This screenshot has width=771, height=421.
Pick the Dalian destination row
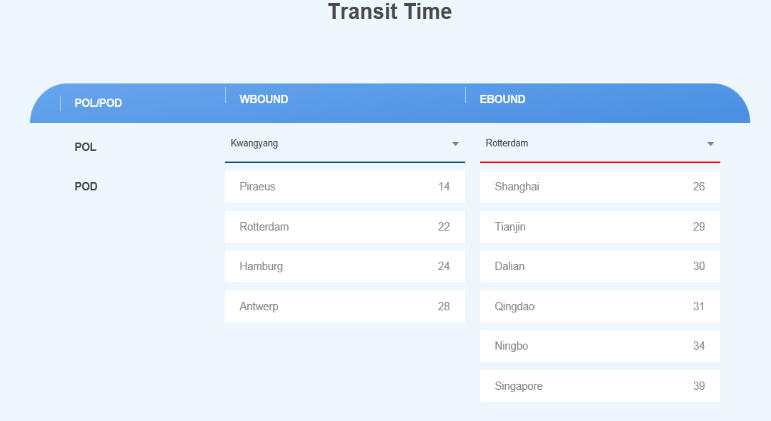600,267
